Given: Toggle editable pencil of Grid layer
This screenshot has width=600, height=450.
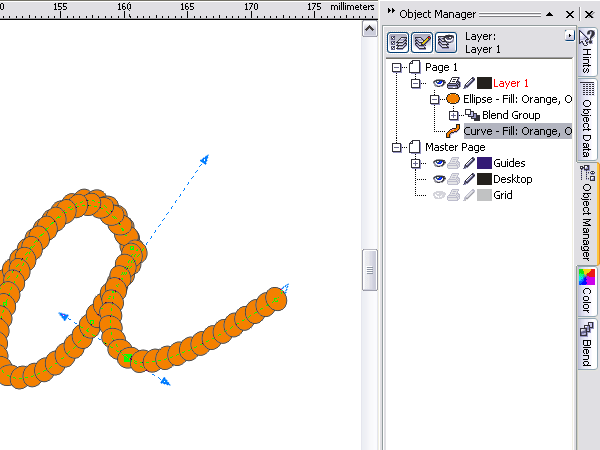Looking at the screenshot, I should (x=469, y=195).
